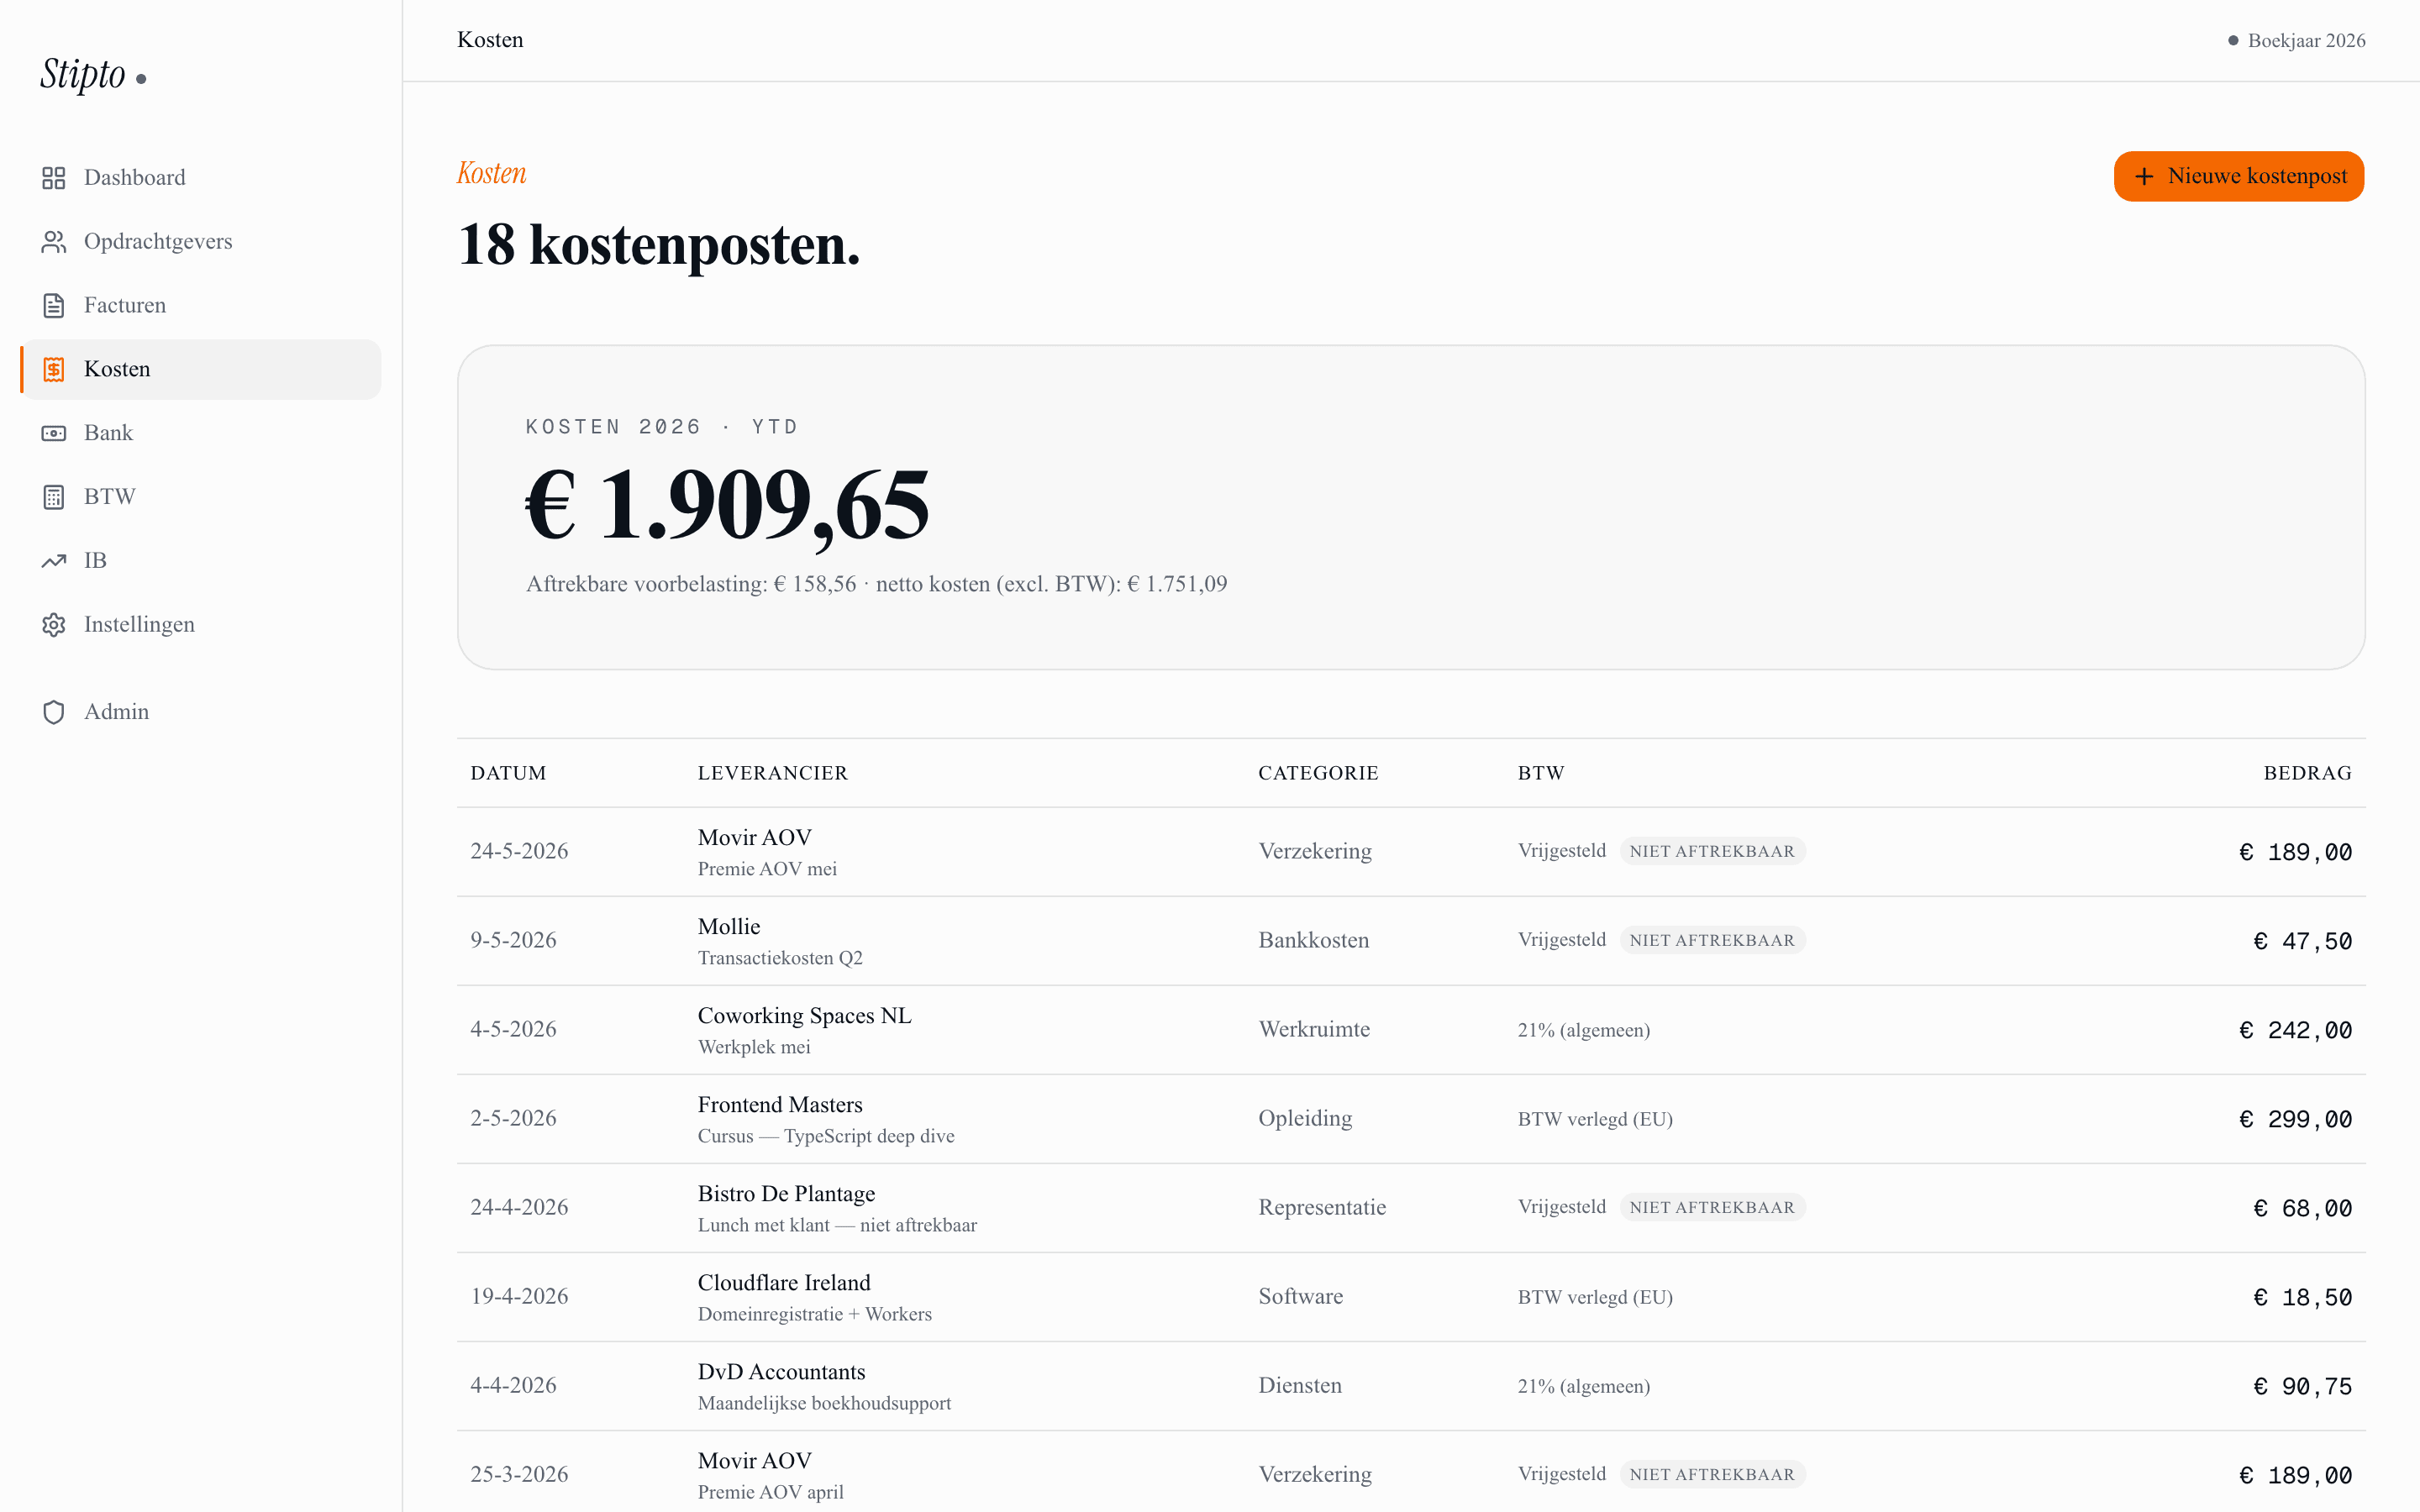Image resolution: width=2420 pixels, height=1512 pixels.
Task: Click the Kosten breadcrumb in header
Action: 490,40
